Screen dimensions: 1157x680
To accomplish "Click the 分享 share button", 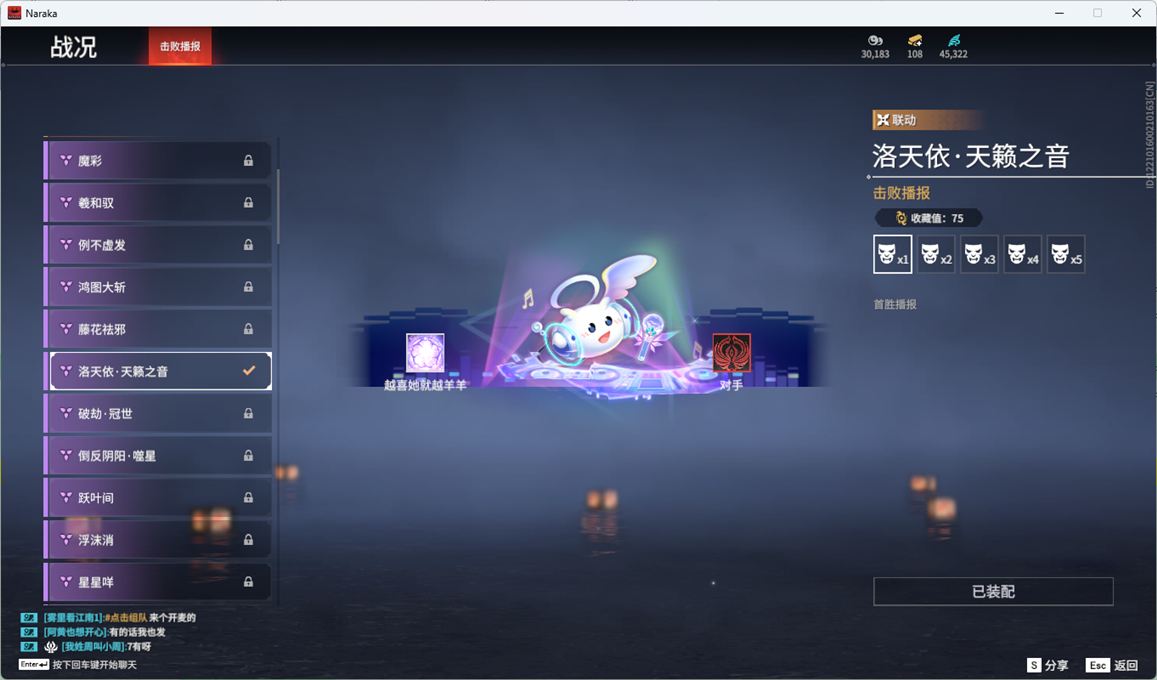I will (x=1048, y=665).
